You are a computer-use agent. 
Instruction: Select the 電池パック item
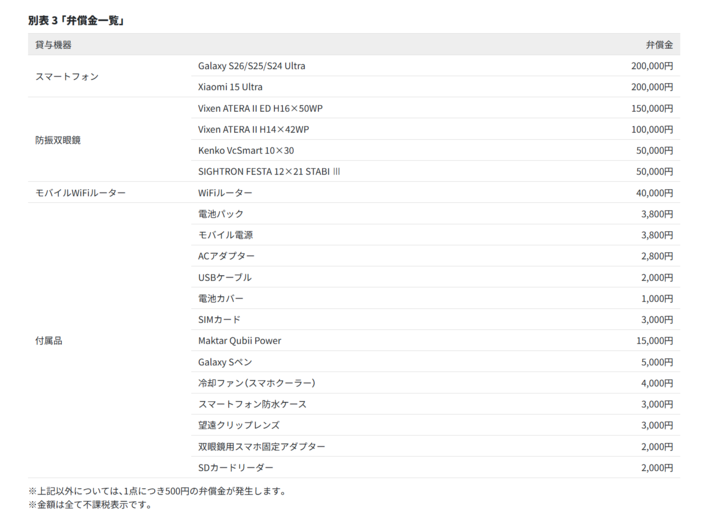click(x=220, y=214)
